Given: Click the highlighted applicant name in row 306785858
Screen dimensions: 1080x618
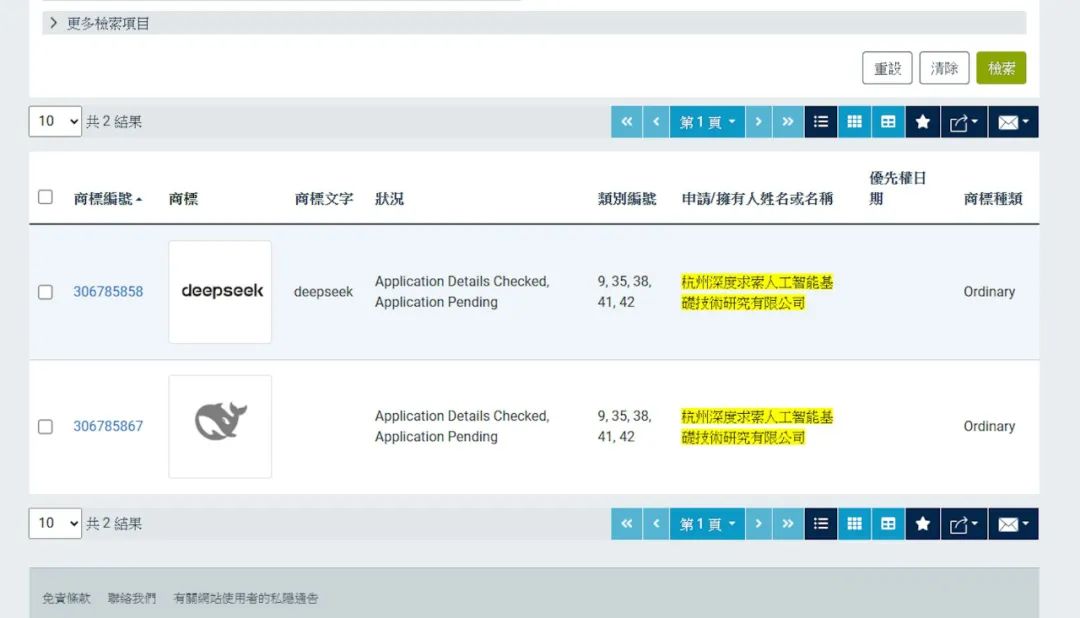Looking at the screenshot, I should coord(757,292).
